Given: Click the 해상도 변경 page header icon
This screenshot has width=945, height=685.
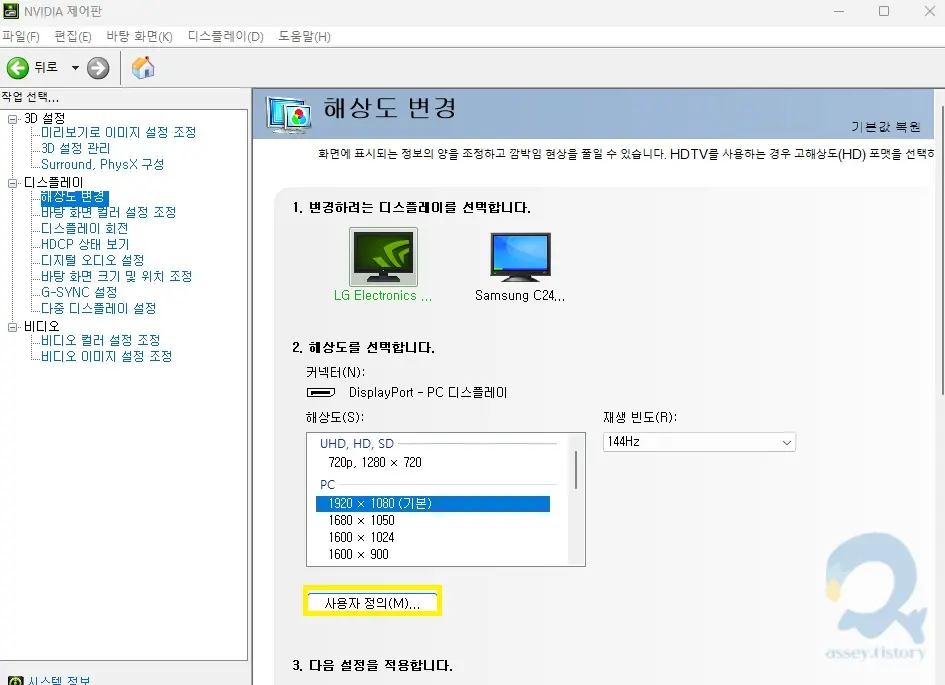Looking at the screenshot, I should tap(290, 115).
